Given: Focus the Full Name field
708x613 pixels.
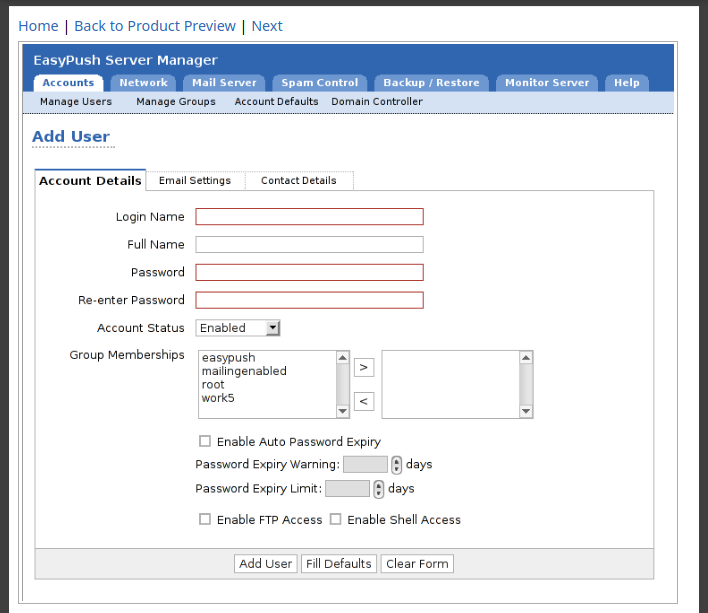Looking at the screenshot, I should point(309,245).
